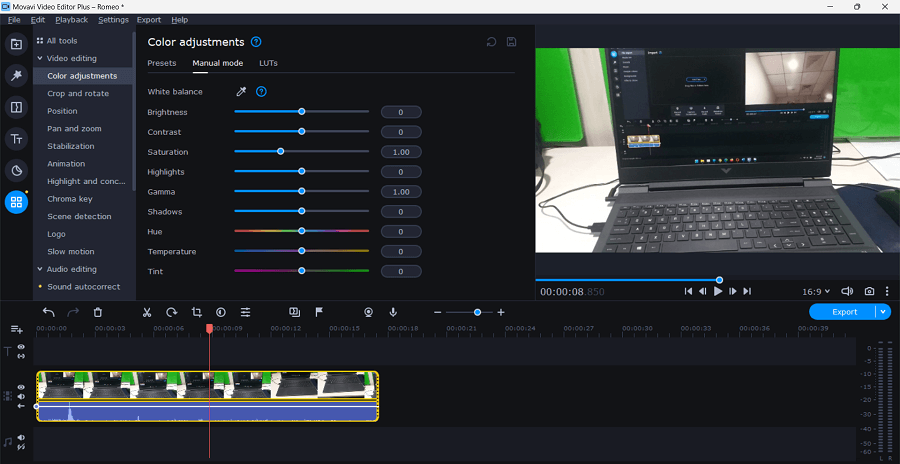The width and height of the screenshot is (900, 464).
Task: Click the crop tool in timeline toolbar
Action: [196, 312]
